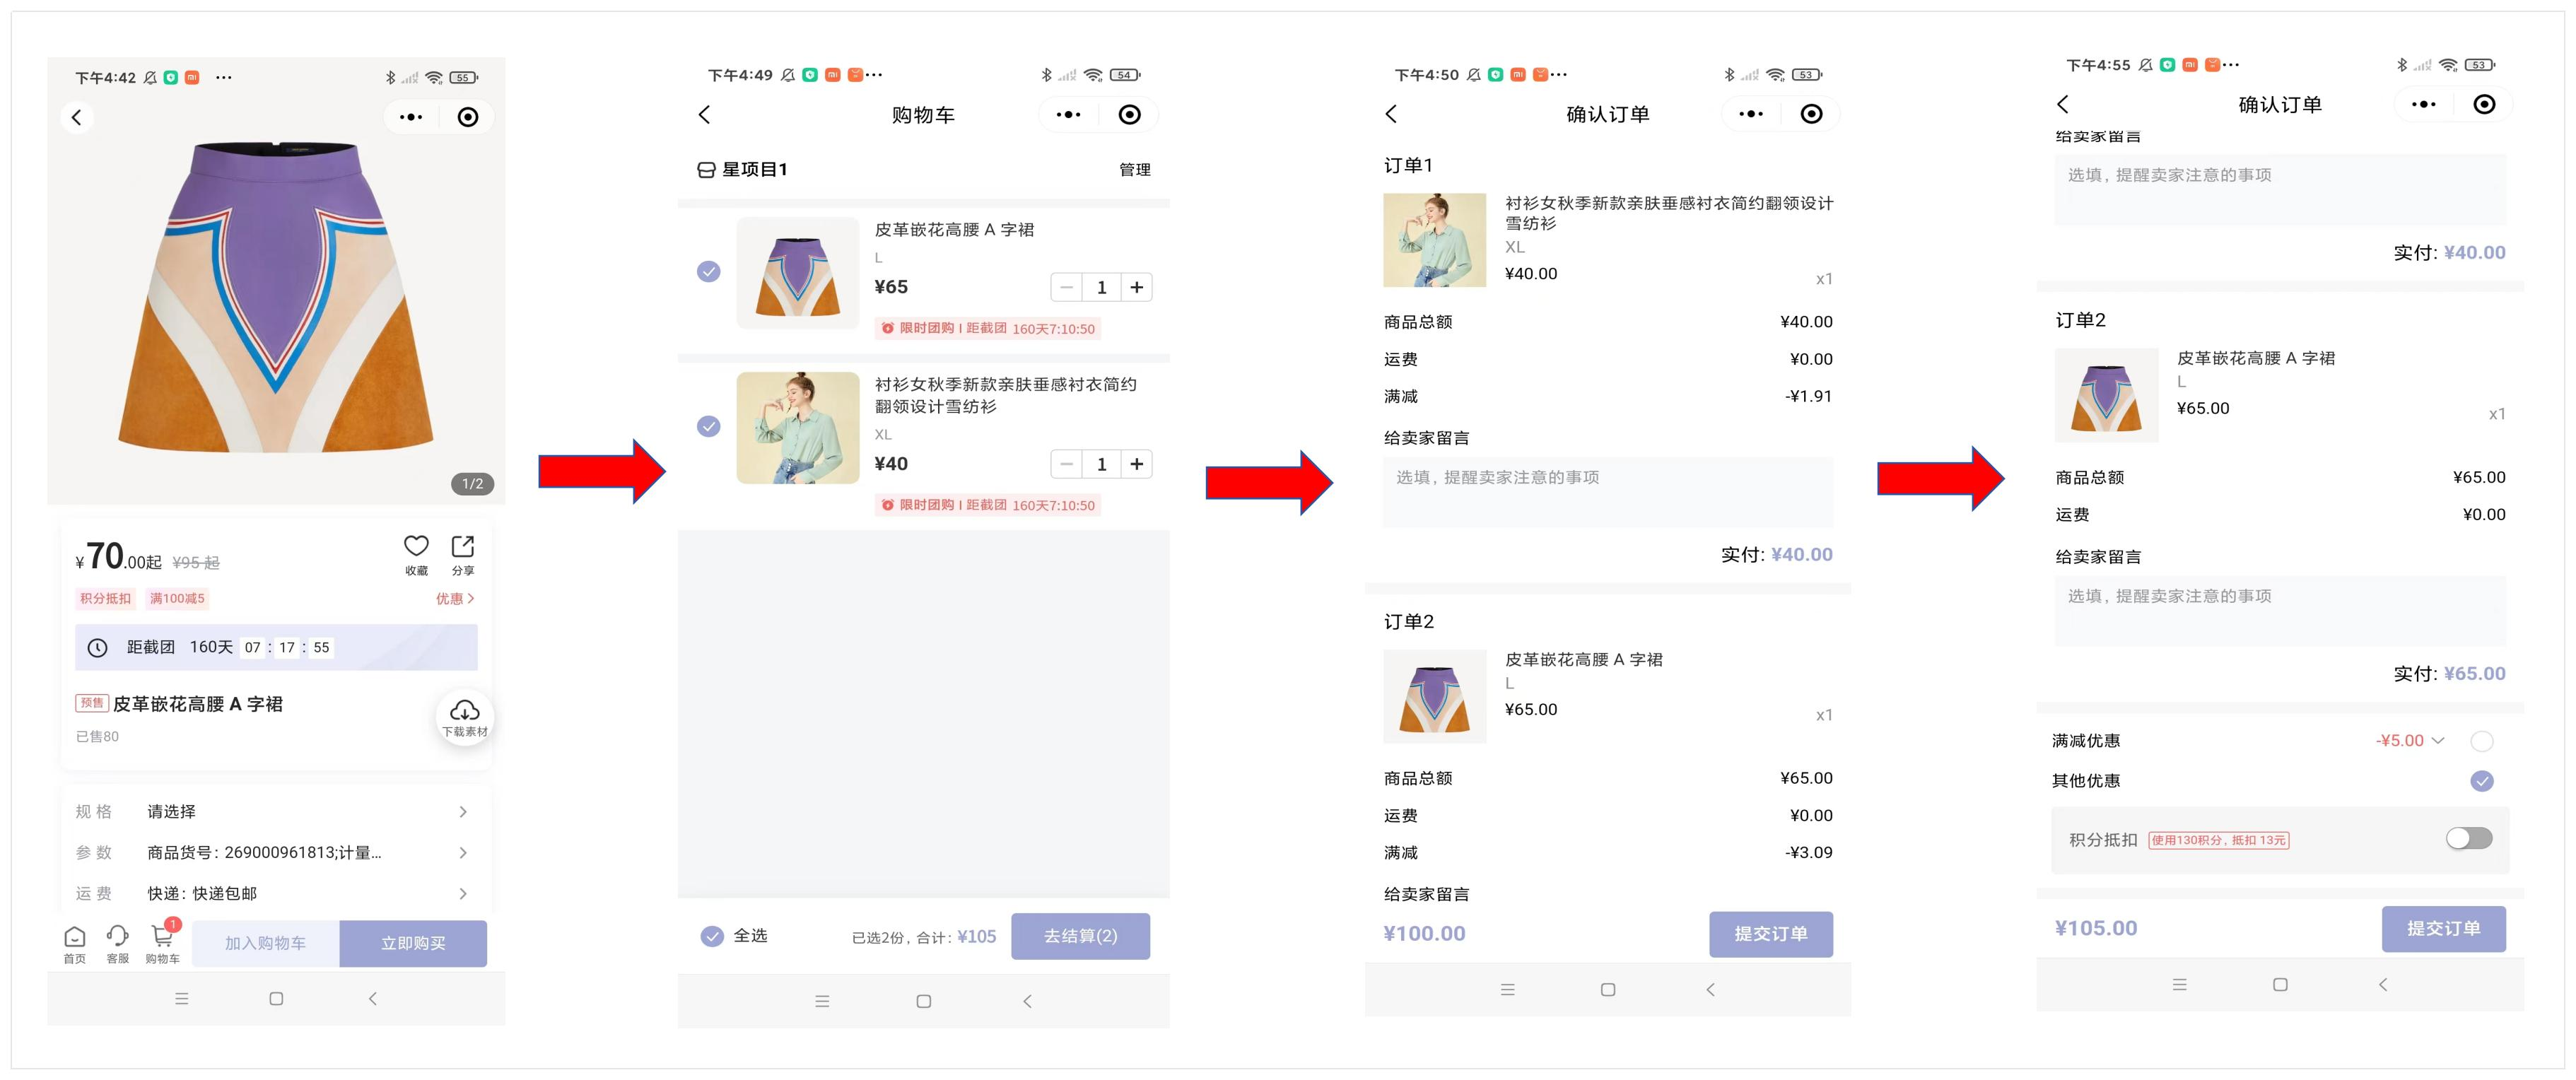The width and height of the screenshot is (2576, 1080).
Task: Tap the heart favorite (收藏) icon
Action: coord(416,546)
